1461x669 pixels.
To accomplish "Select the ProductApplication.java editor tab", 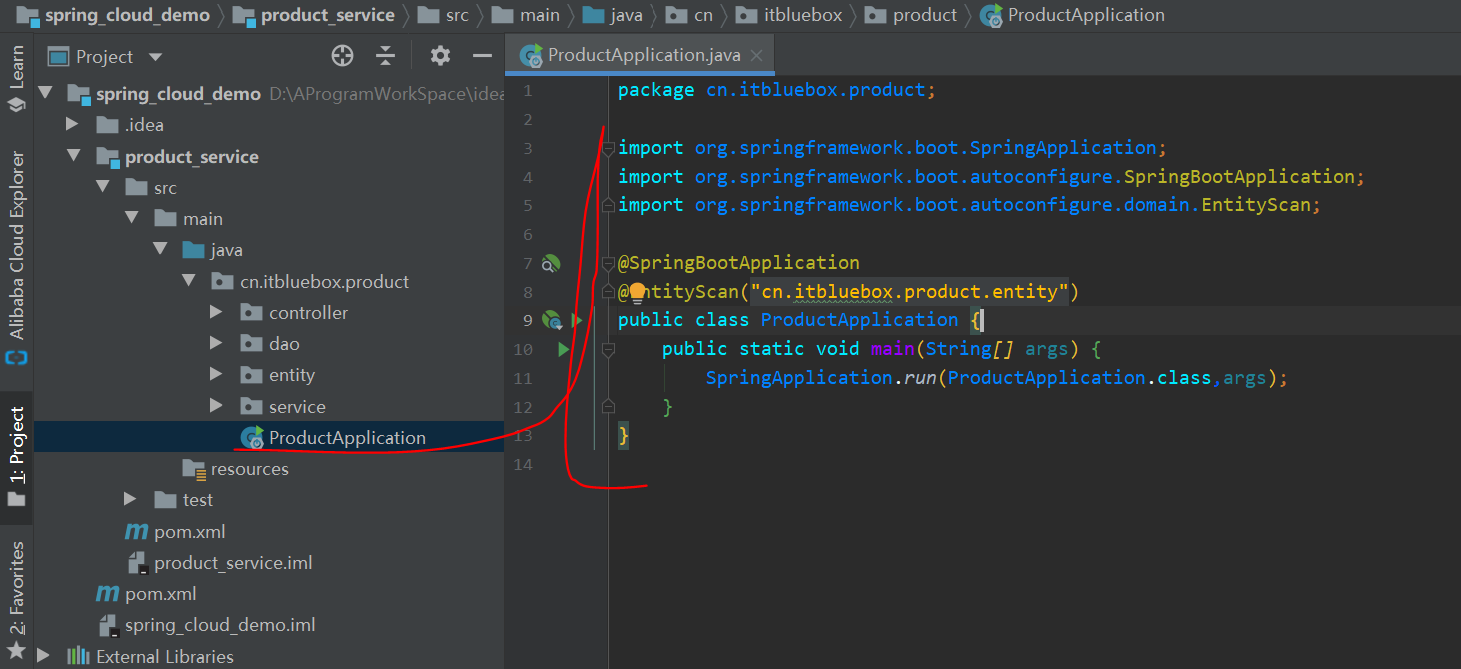I will pos(639,55).
